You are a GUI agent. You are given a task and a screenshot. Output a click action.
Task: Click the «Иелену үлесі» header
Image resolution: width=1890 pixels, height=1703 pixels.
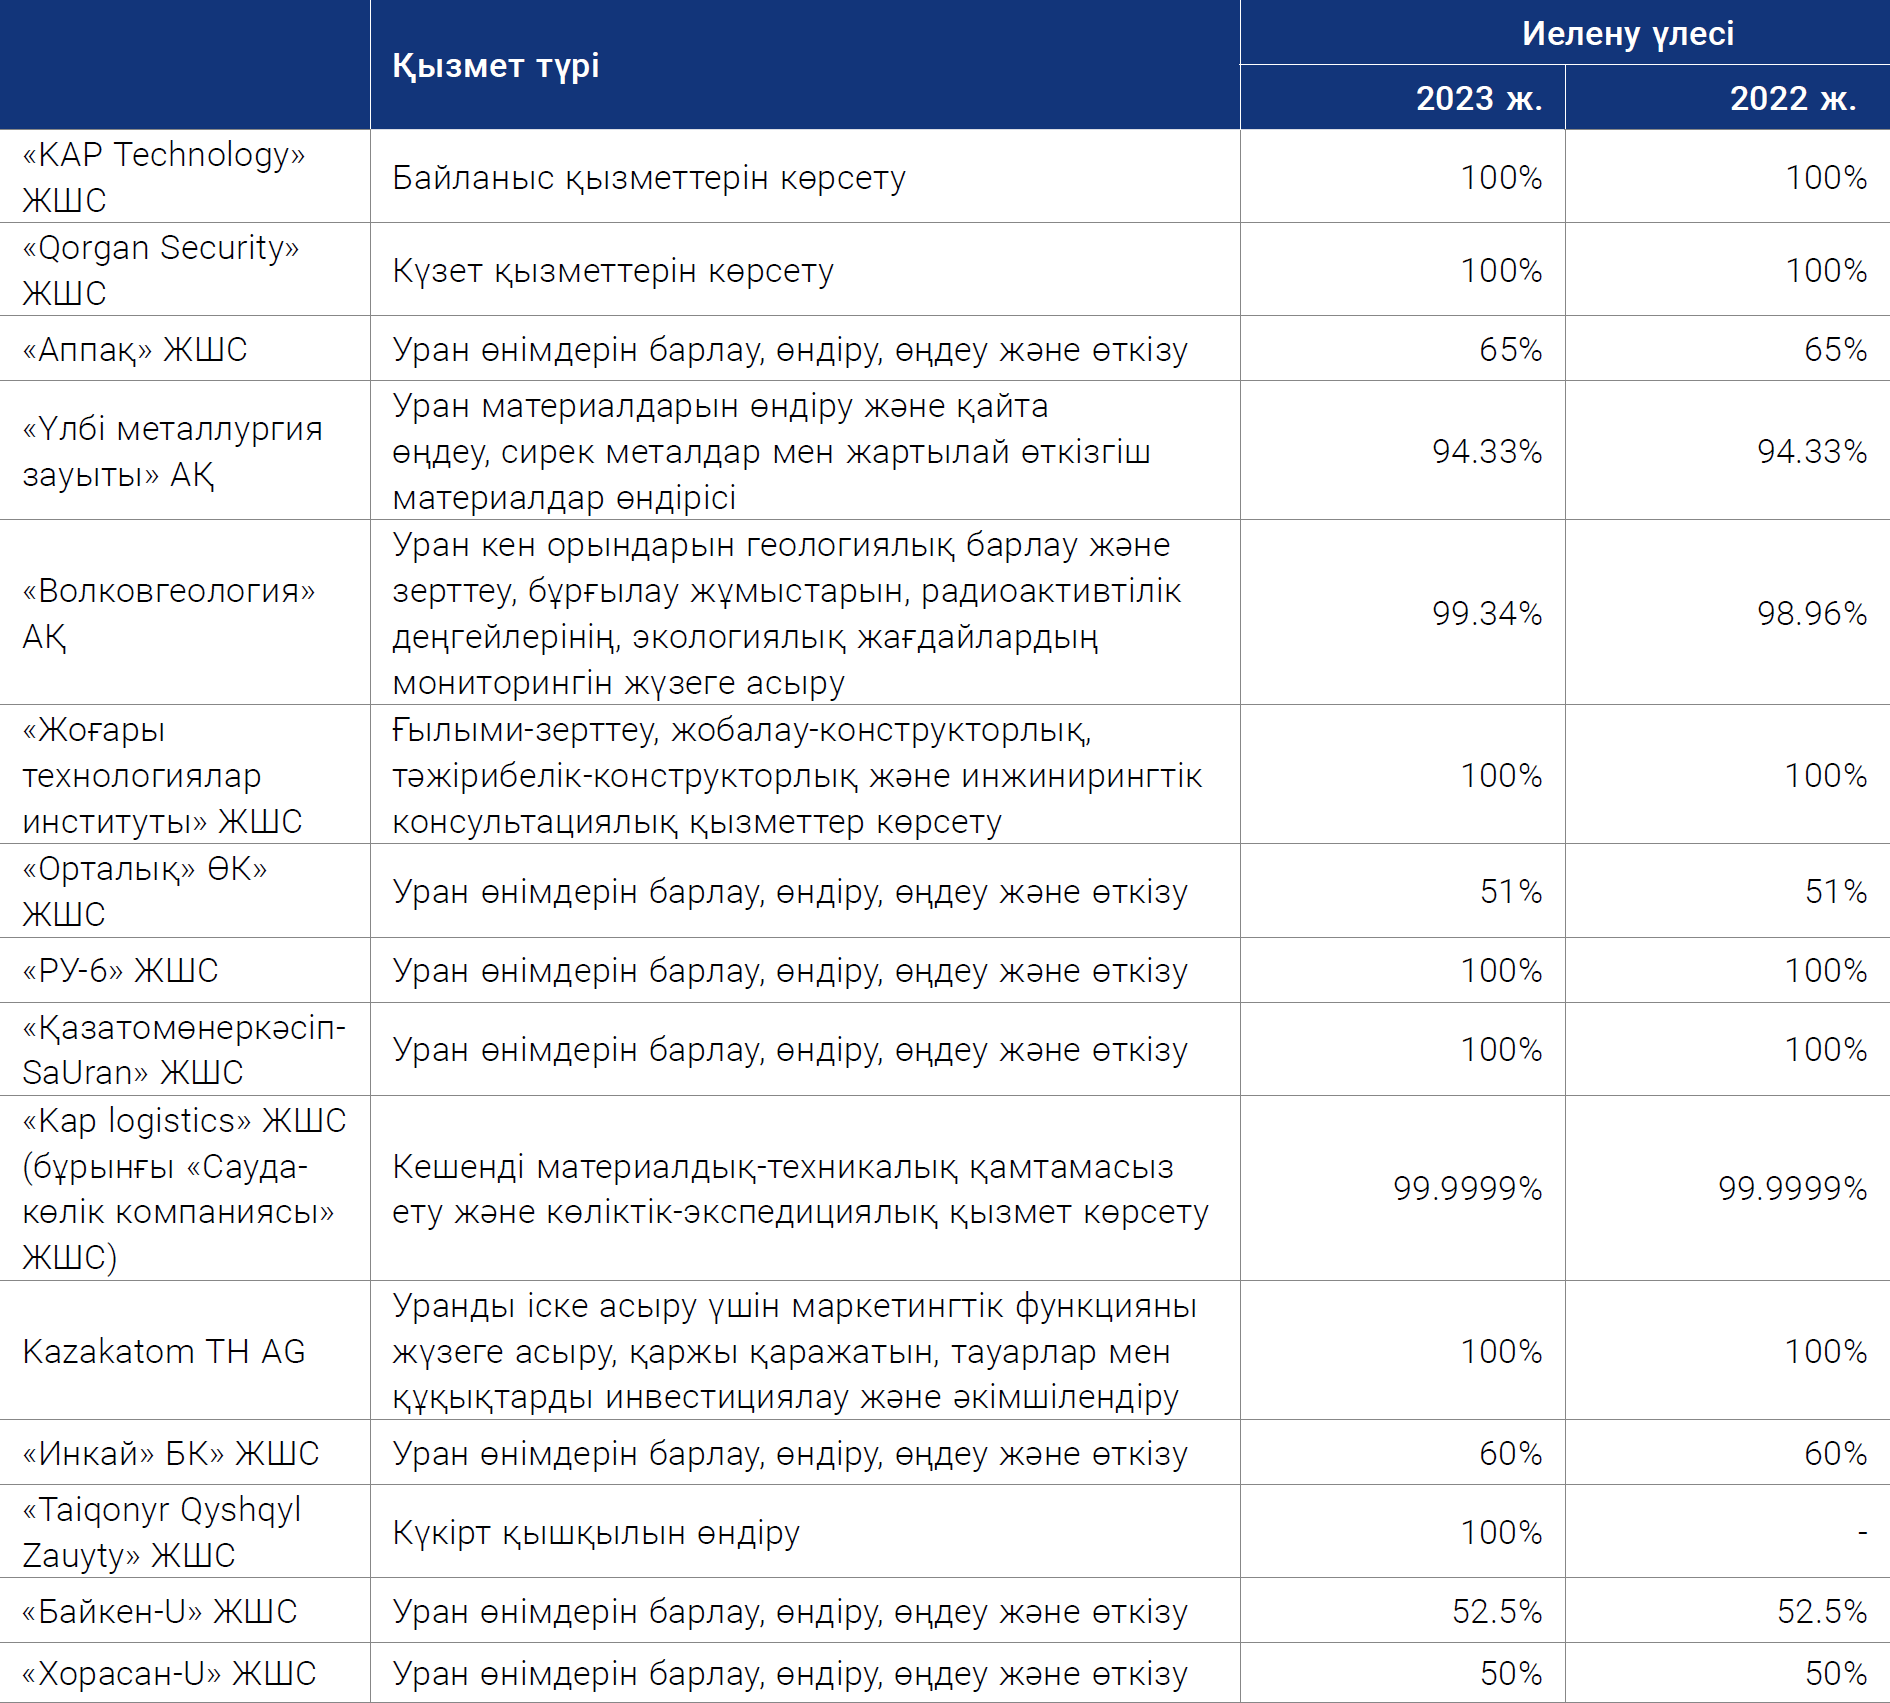pos(1628,33)
